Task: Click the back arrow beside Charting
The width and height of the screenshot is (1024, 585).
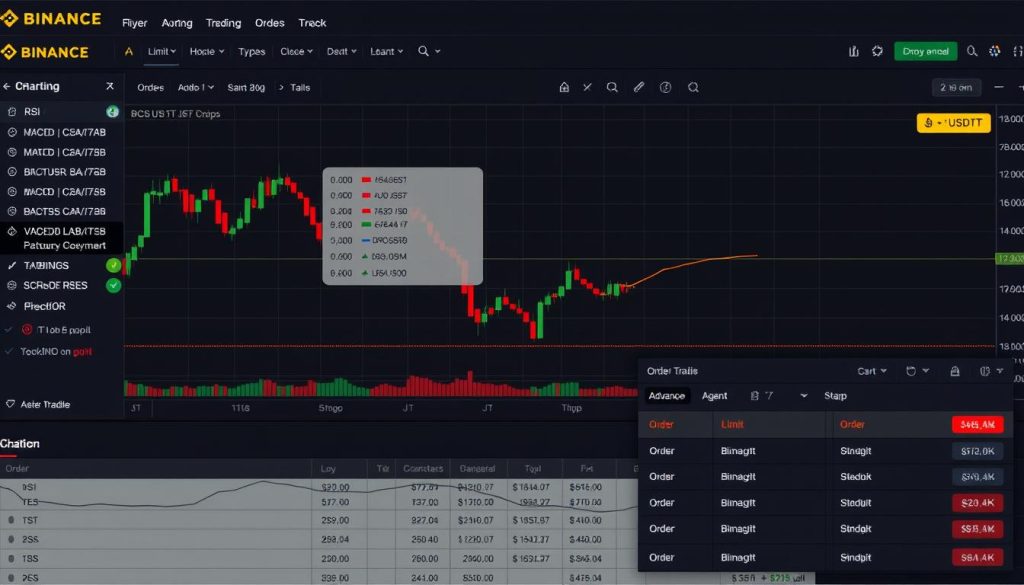Action: coord(7,86)
